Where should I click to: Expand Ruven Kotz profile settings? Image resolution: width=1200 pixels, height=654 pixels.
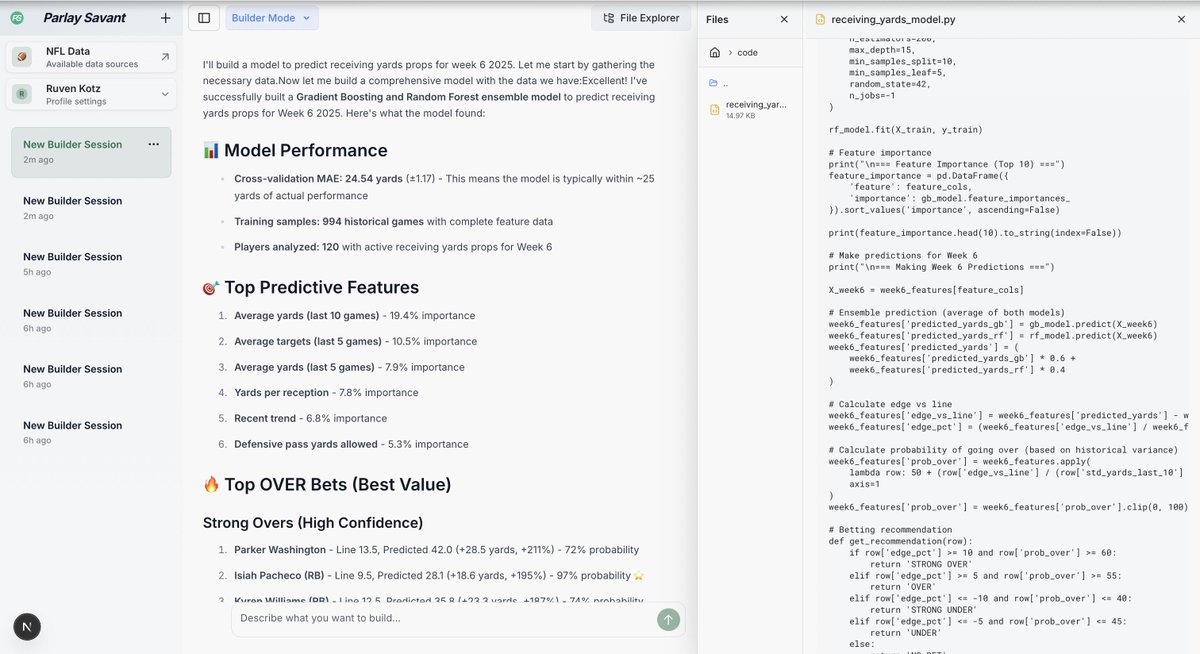(91, 94)
